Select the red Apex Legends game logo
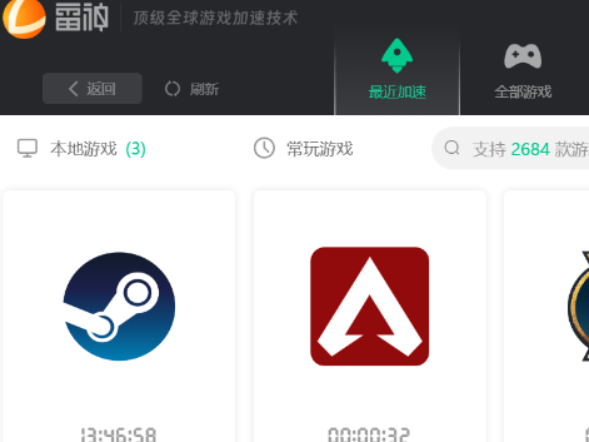The height and width of the screenshot is (442, 589). pyautogui.click(x=370, y=306)
